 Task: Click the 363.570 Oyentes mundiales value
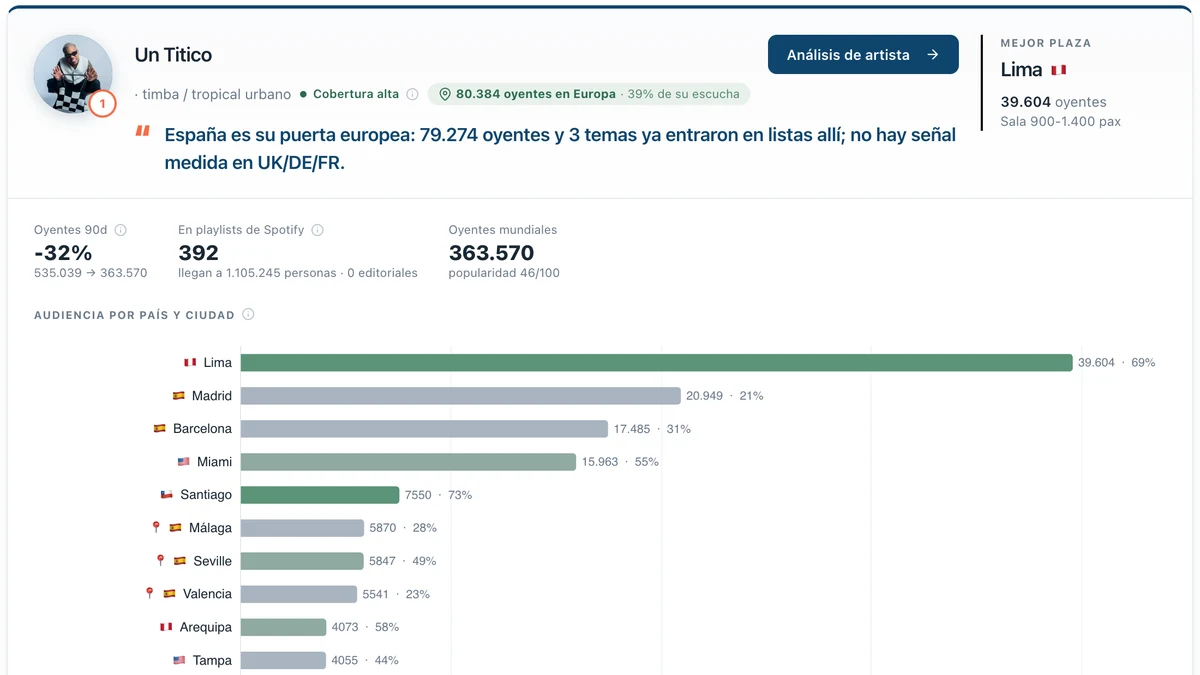491,253
